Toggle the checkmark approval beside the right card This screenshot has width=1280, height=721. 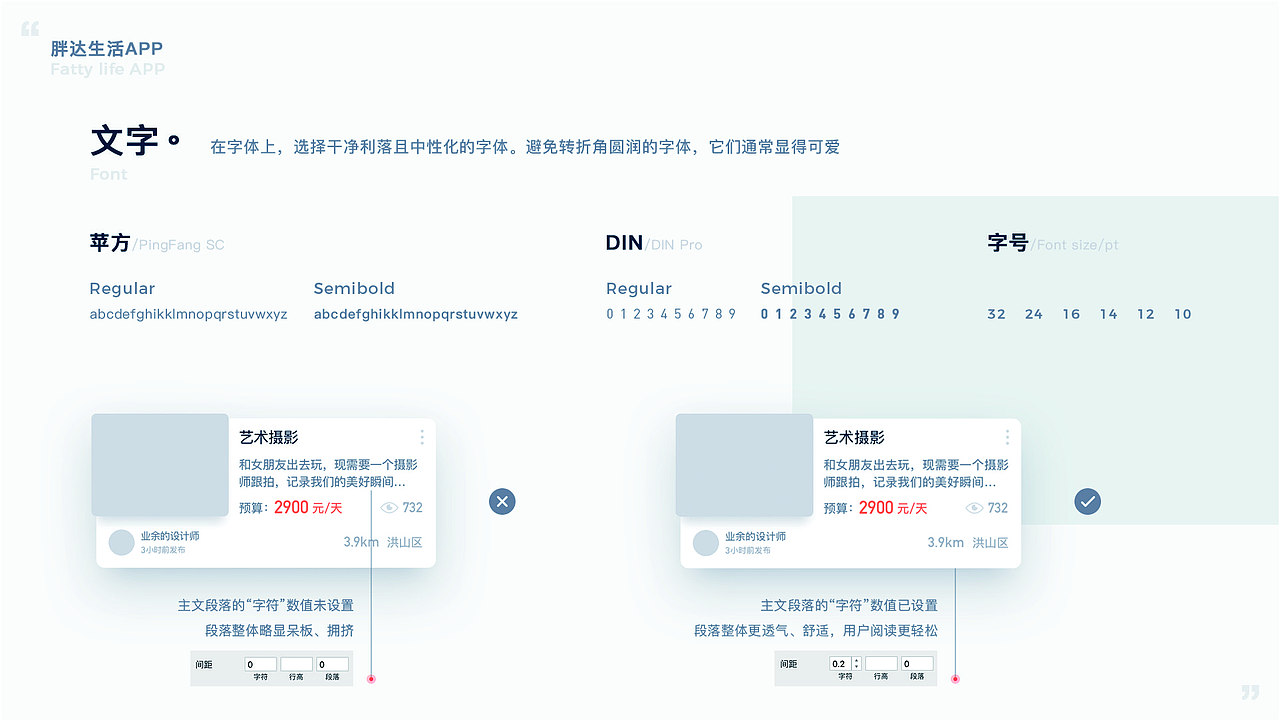tap(1088, 501)
